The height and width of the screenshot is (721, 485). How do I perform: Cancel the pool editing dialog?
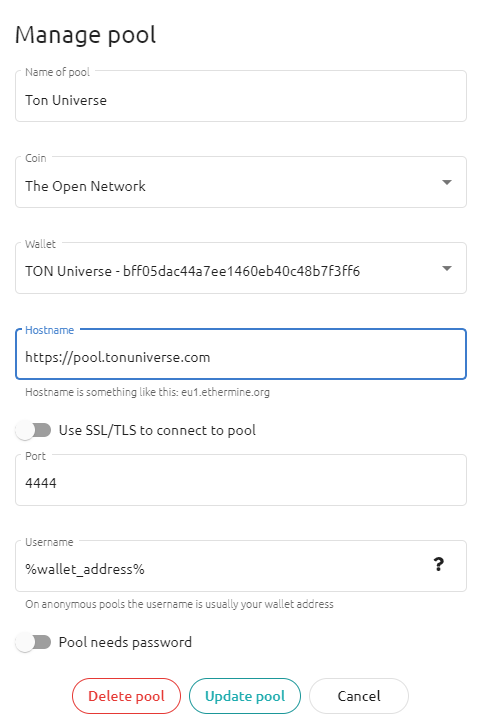[359, 696]
